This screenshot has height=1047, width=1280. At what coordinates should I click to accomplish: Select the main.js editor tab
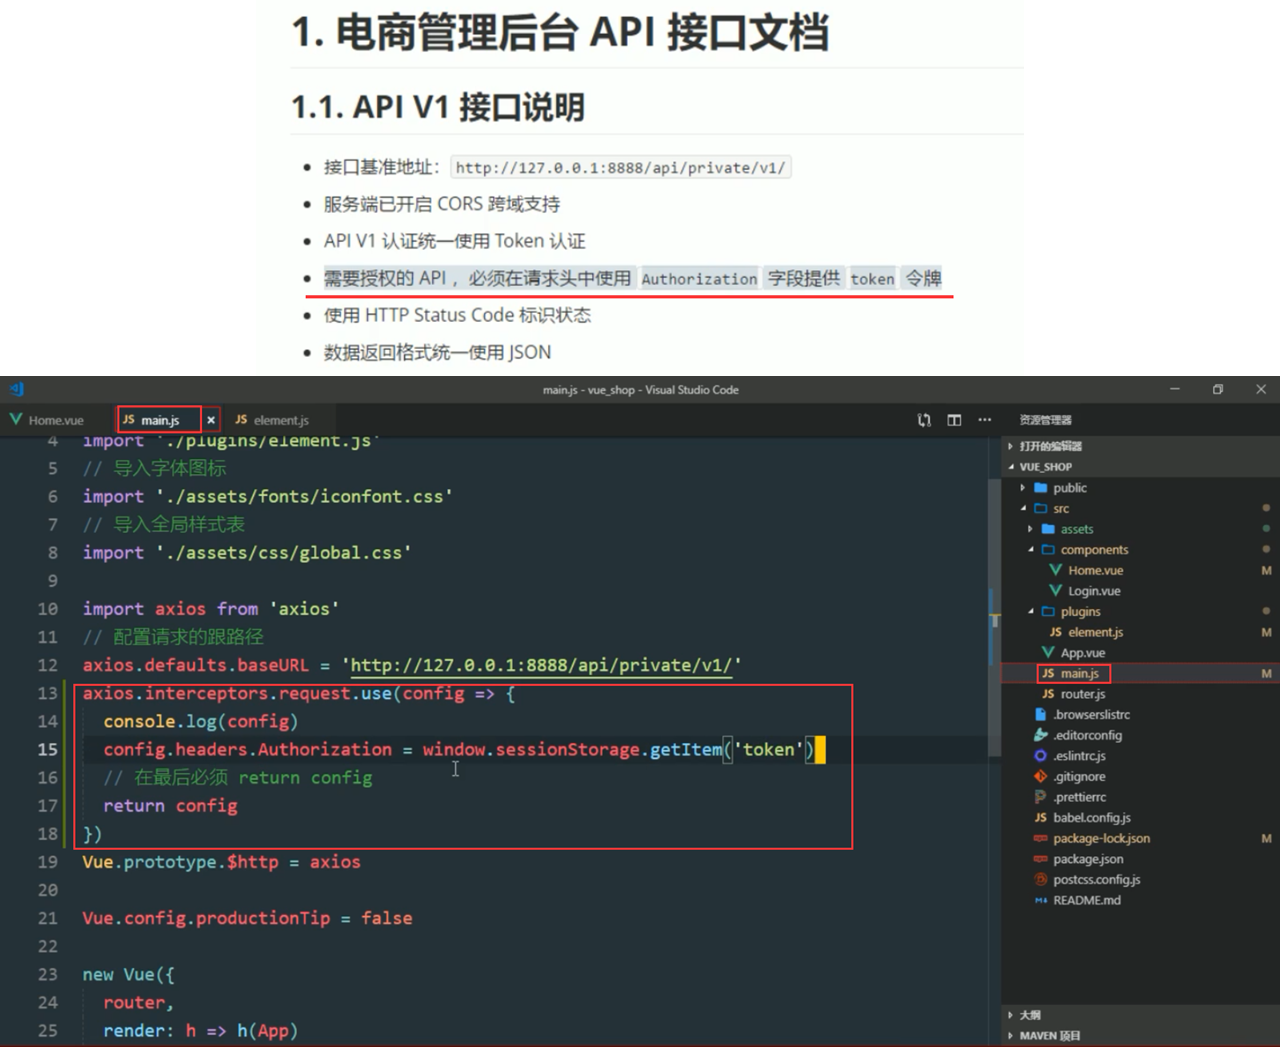tap(160, 420)
